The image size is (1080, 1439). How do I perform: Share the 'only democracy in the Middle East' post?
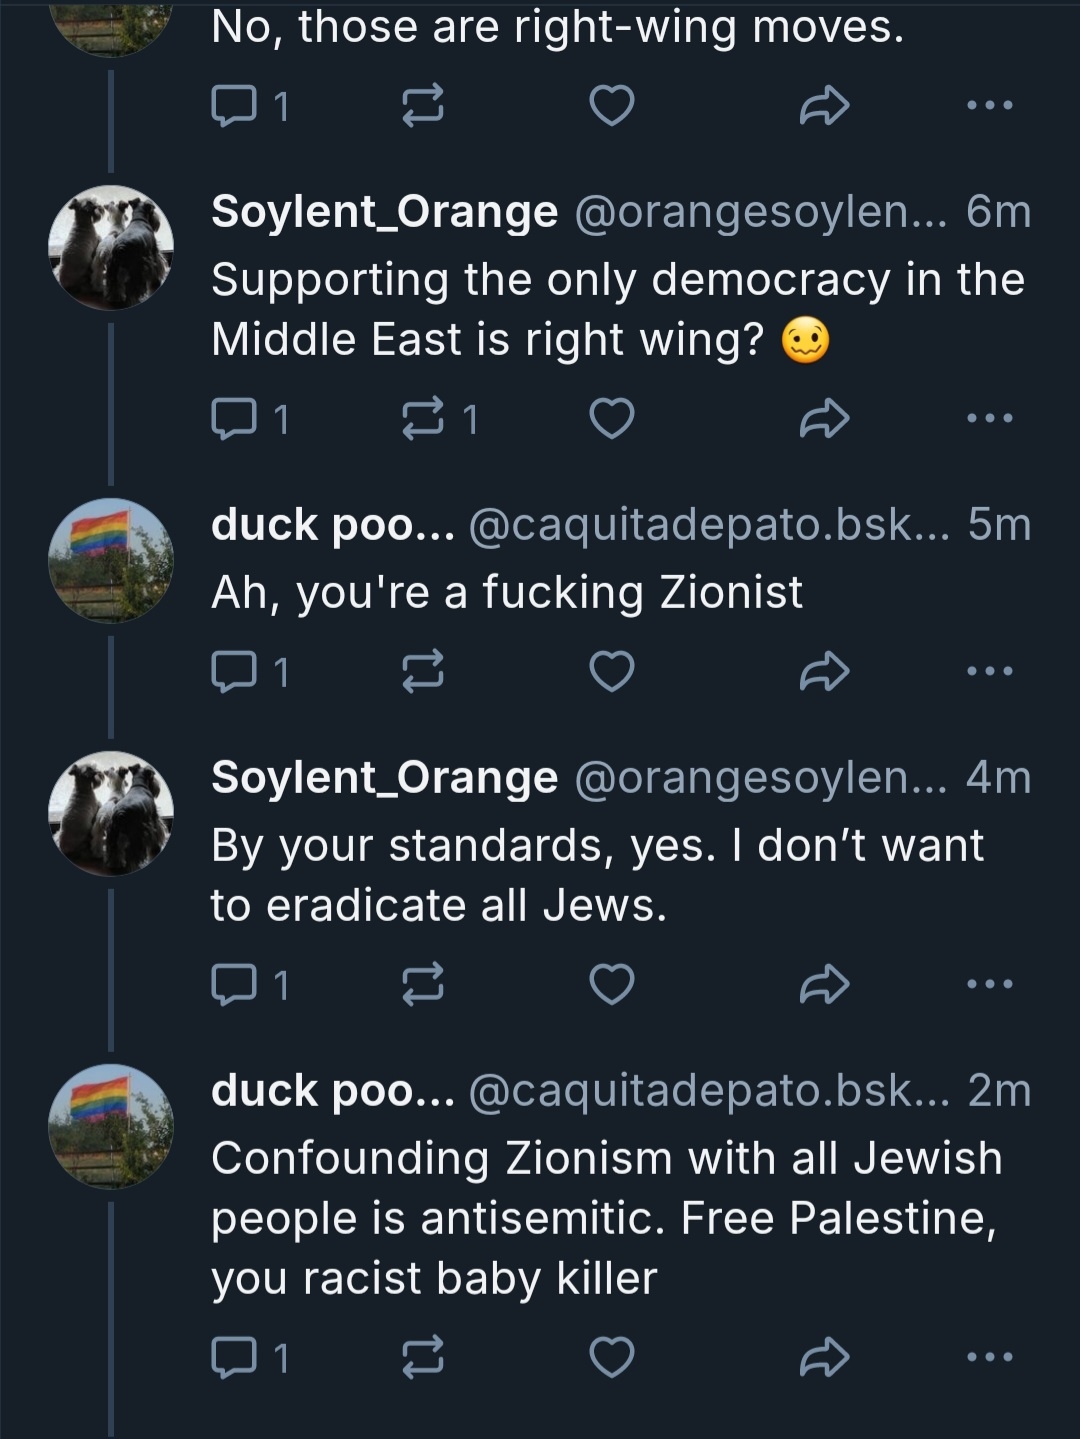click(x=824, y=419)
